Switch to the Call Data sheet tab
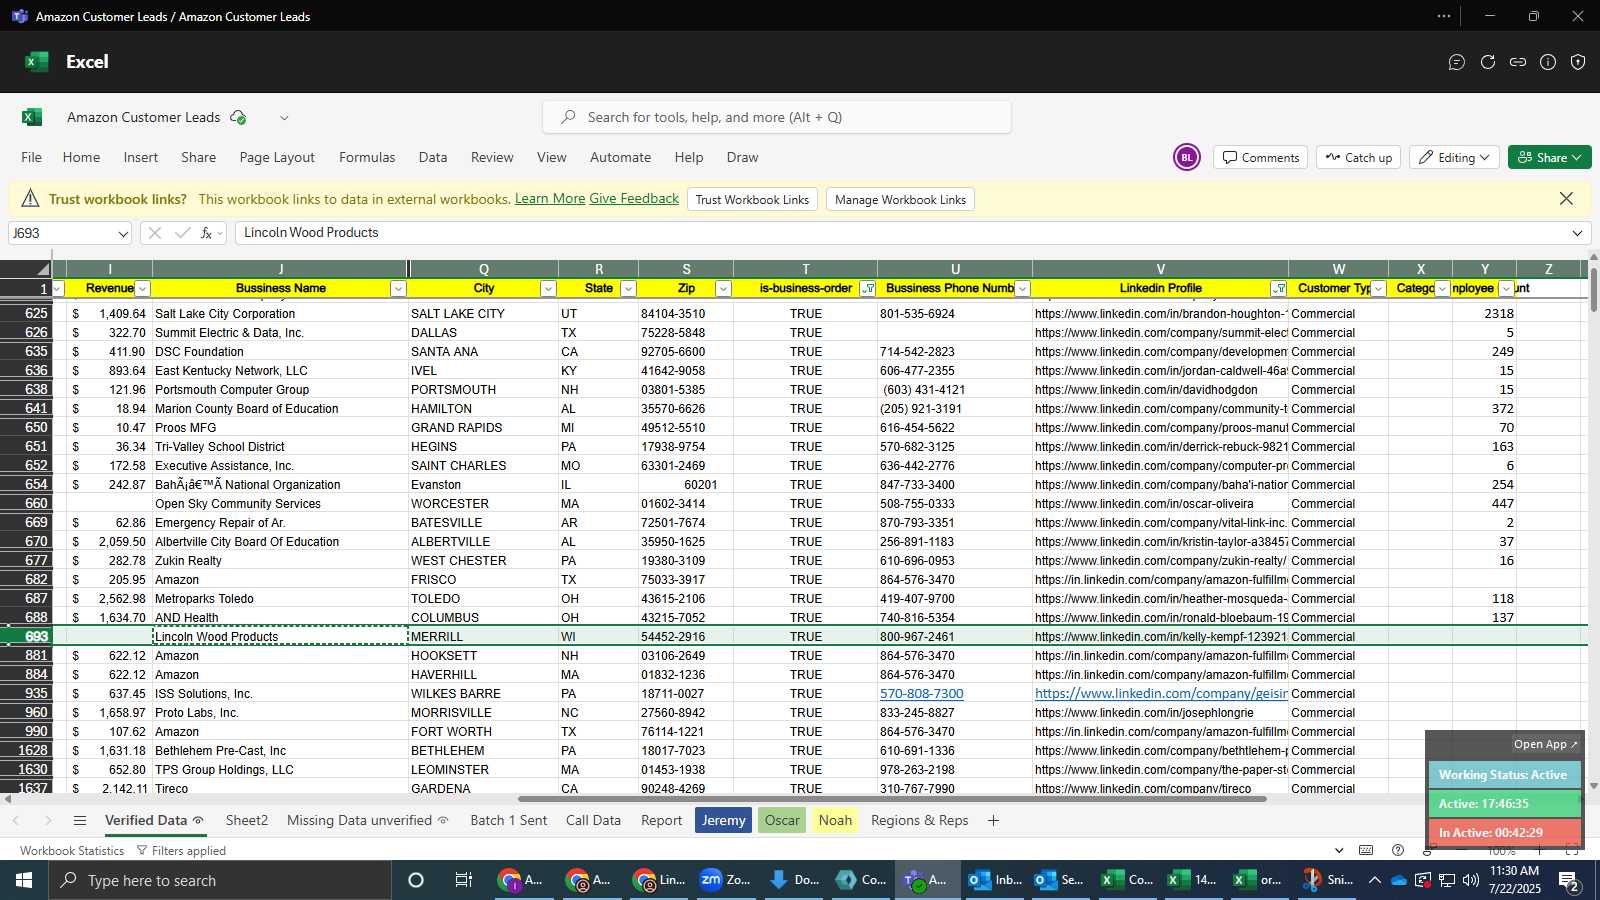Screen dimensions: 1600x900 point(593,820)
